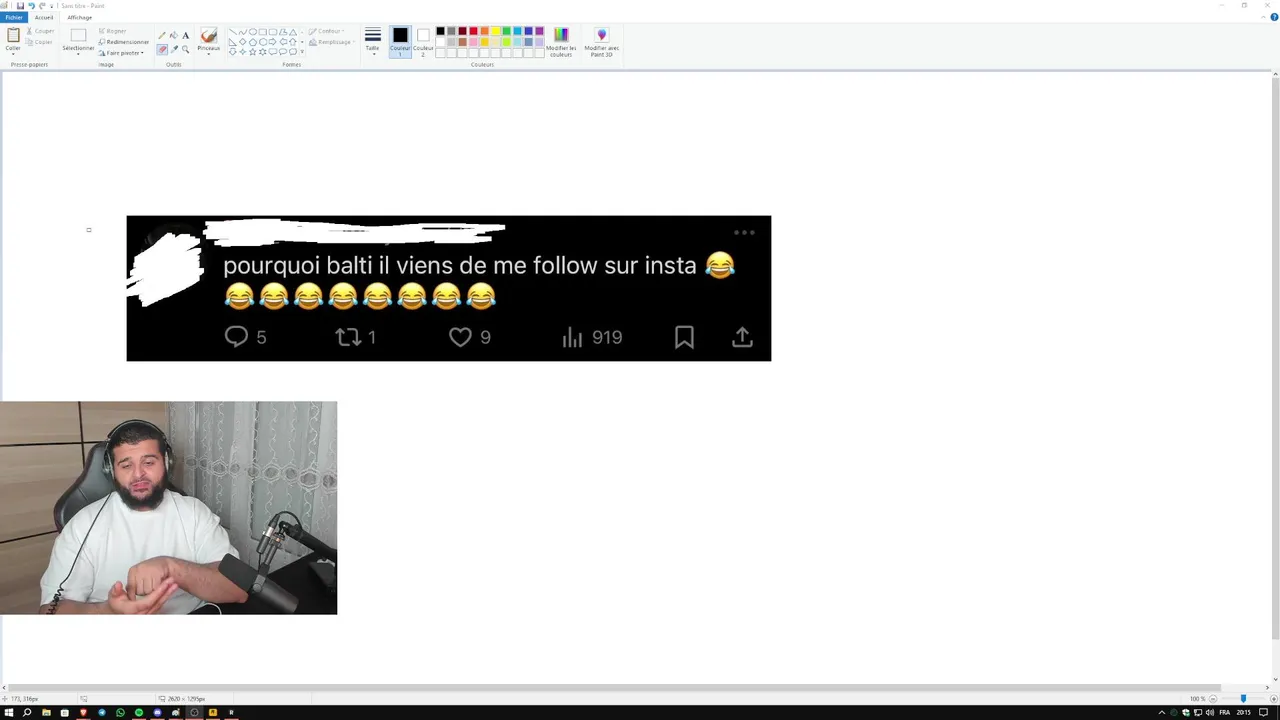Click the Save icon in title bar

coord(20,5)
